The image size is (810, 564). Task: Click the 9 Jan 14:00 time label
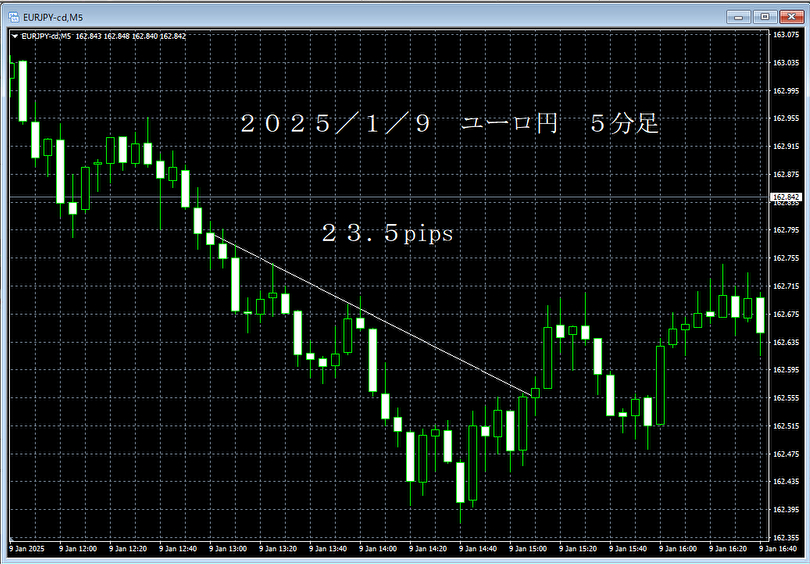(378, 549)
